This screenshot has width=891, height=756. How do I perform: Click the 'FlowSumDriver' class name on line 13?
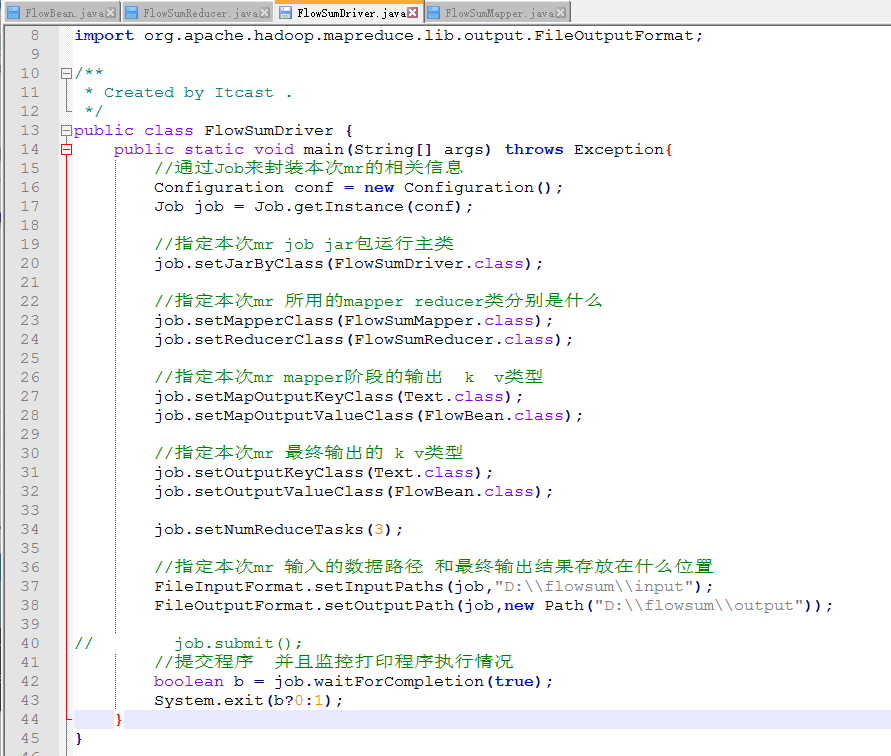[x=269, y=131]
